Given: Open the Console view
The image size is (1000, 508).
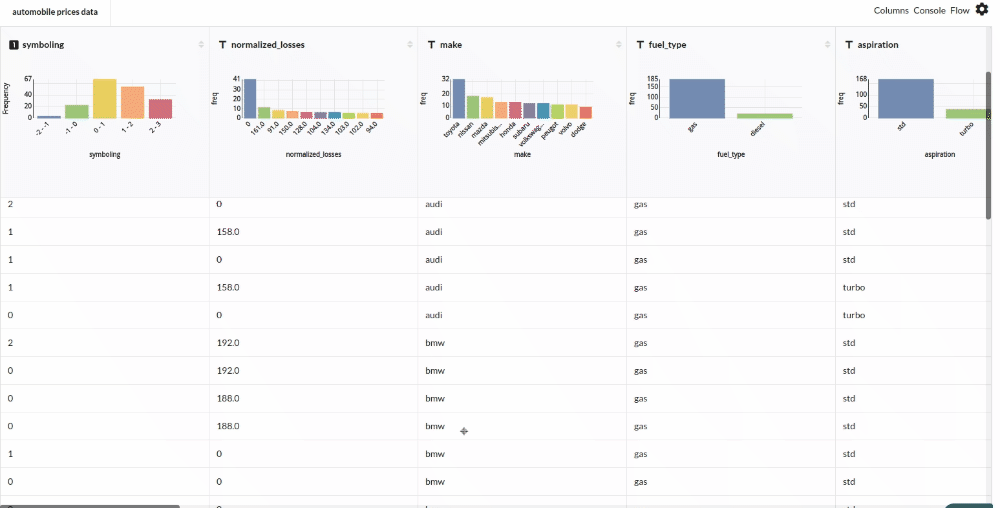Looking at the screenshot, I should click(929, 10).
